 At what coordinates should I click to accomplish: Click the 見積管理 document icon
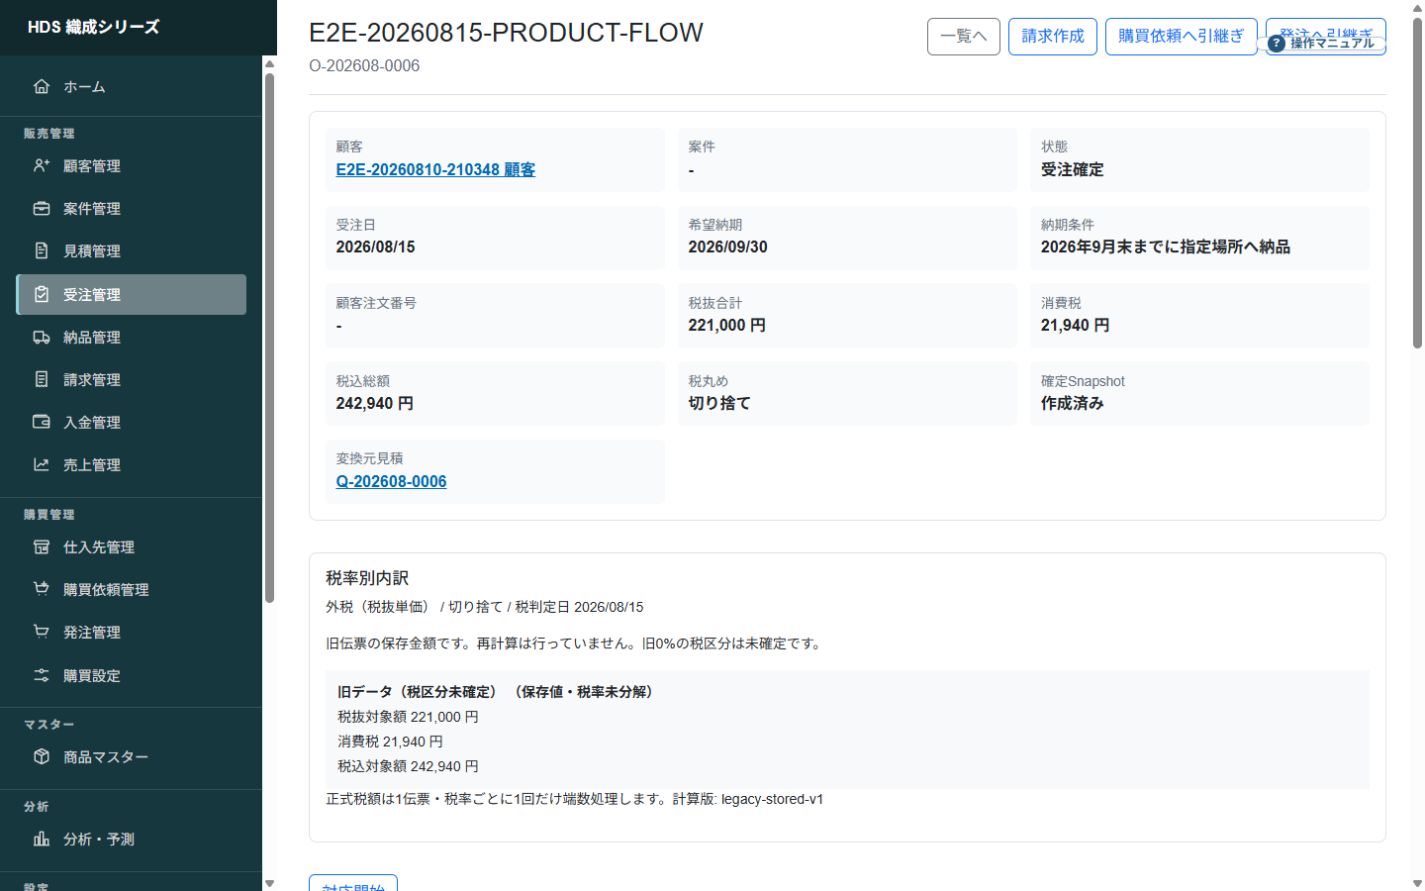pyautogui.click(x=41, y=251)
